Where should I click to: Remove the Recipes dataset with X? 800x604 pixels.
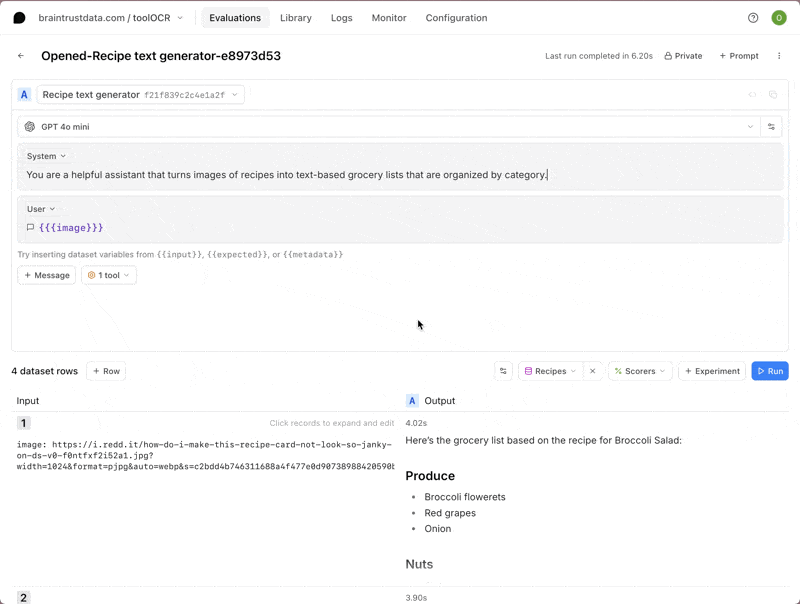(592, 371)
